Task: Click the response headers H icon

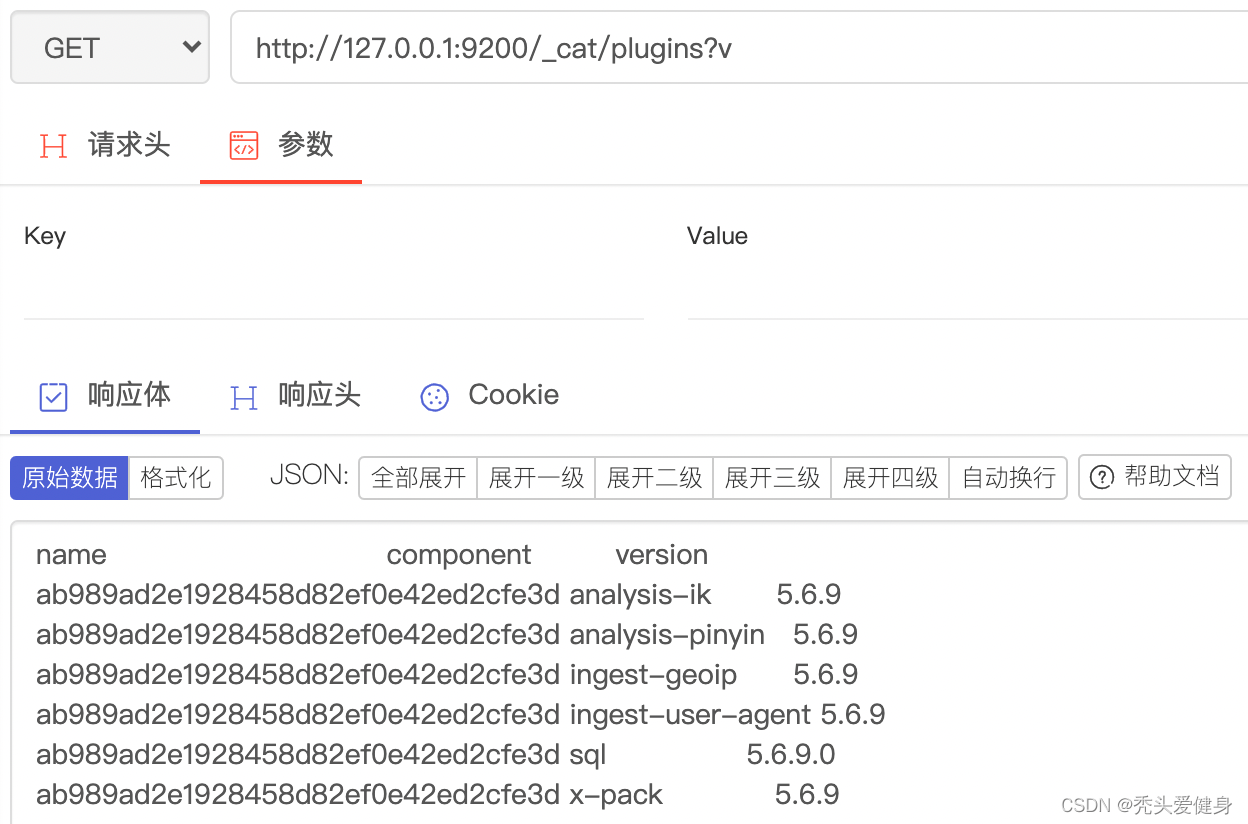Action: (244, 397)
